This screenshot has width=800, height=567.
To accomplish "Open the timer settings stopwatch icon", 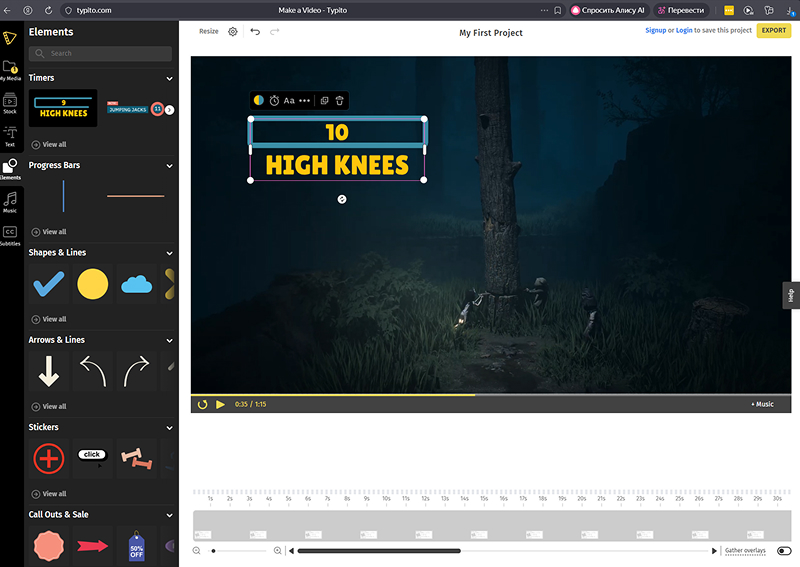I will (274, 101).
